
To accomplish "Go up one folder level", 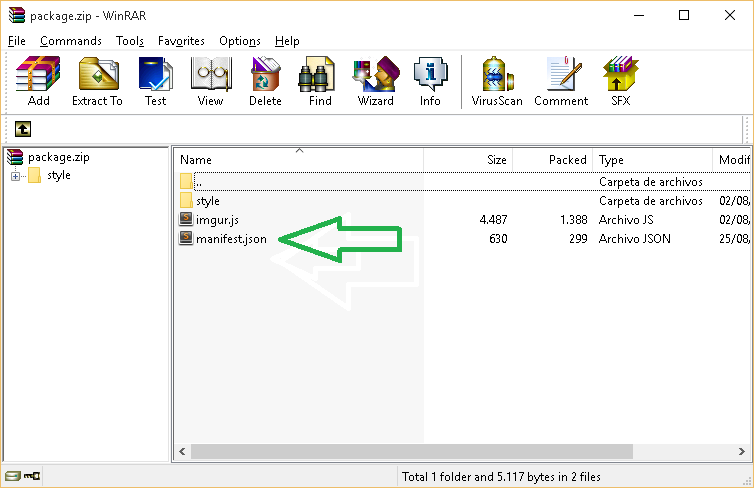I will pyautogui.click(x=23, y=129).
